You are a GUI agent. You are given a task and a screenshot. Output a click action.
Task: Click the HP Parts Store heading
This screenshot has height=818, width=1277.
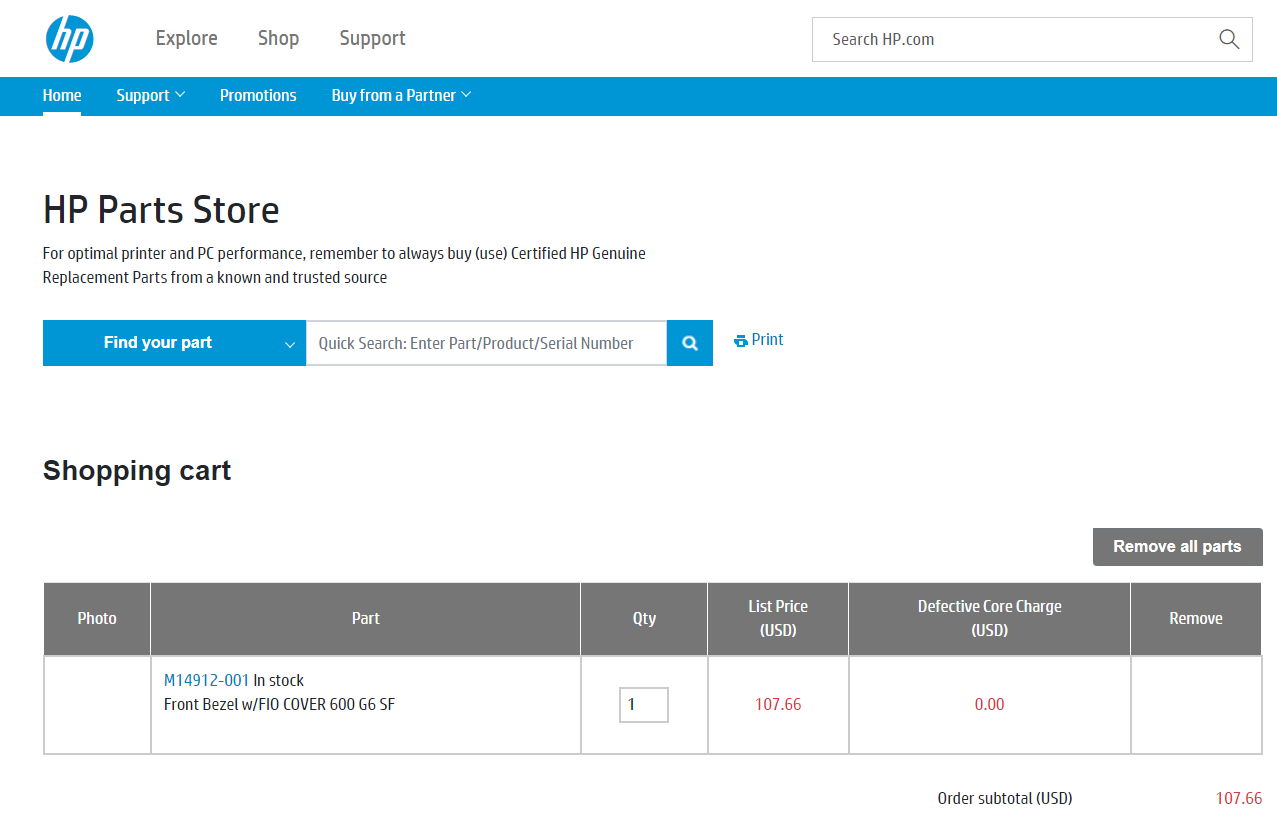click(161, 210)
